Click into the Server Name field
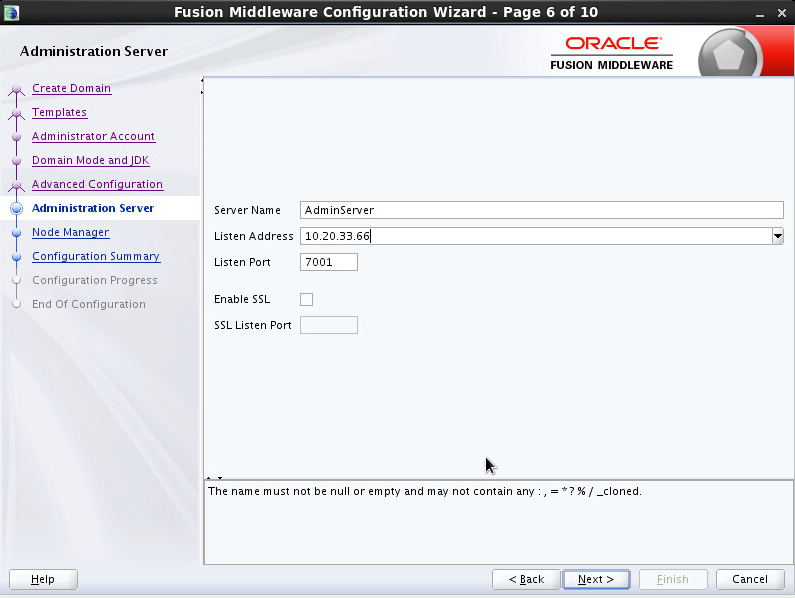 541,210
